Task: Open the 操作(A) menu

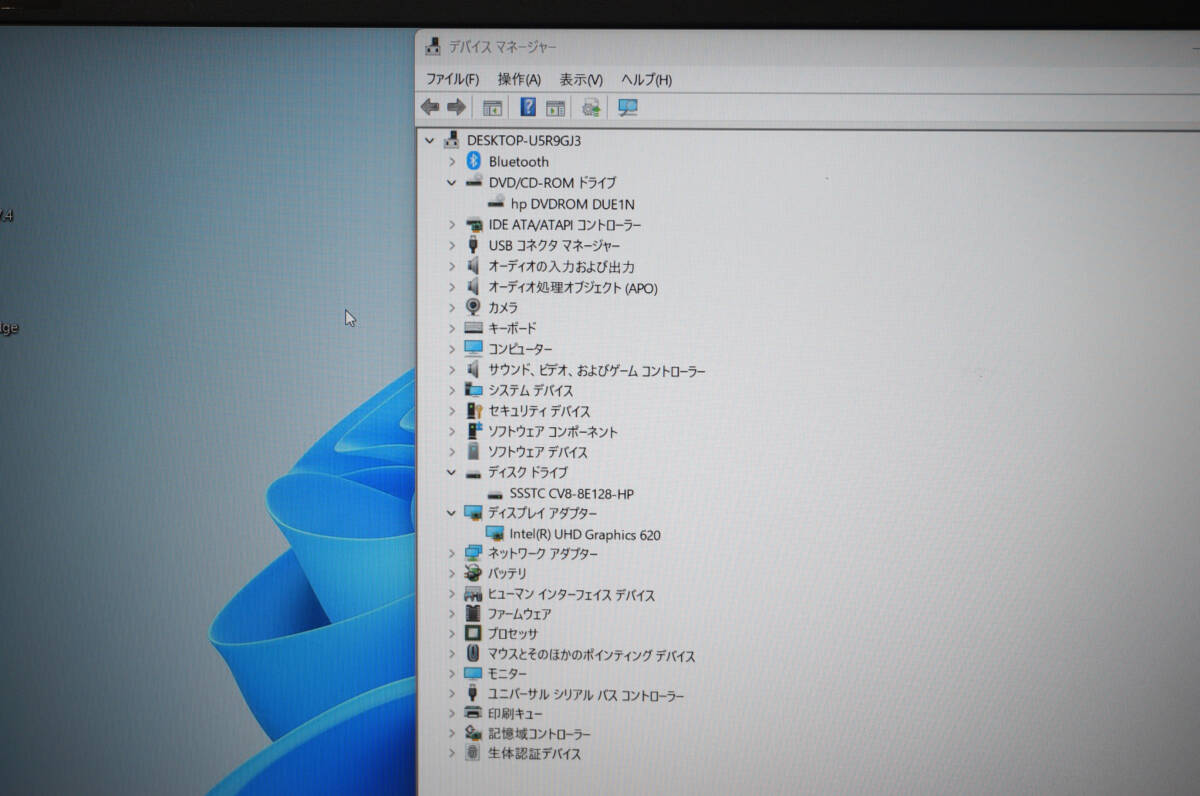Action: click(519, 79)
